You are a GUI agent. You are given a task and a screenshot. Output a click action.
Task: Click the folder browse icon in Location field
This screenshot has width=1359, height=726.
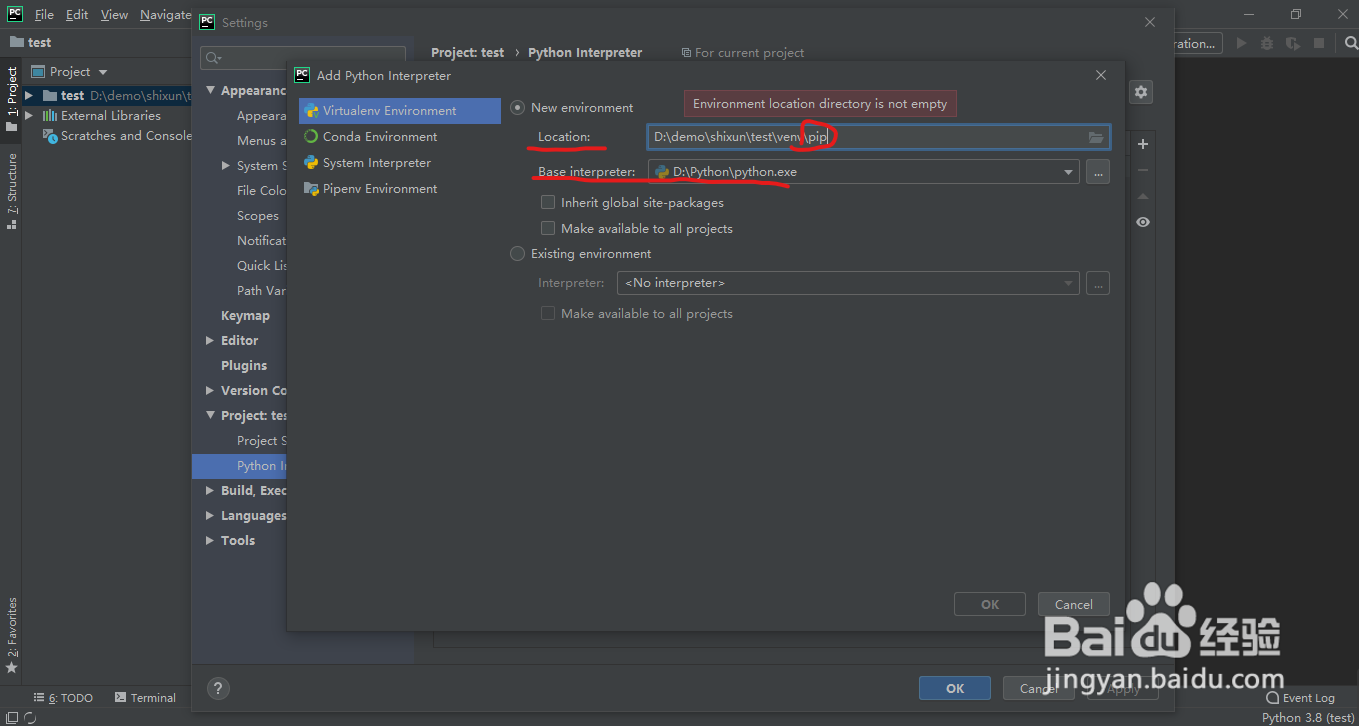pos(1096,137)
